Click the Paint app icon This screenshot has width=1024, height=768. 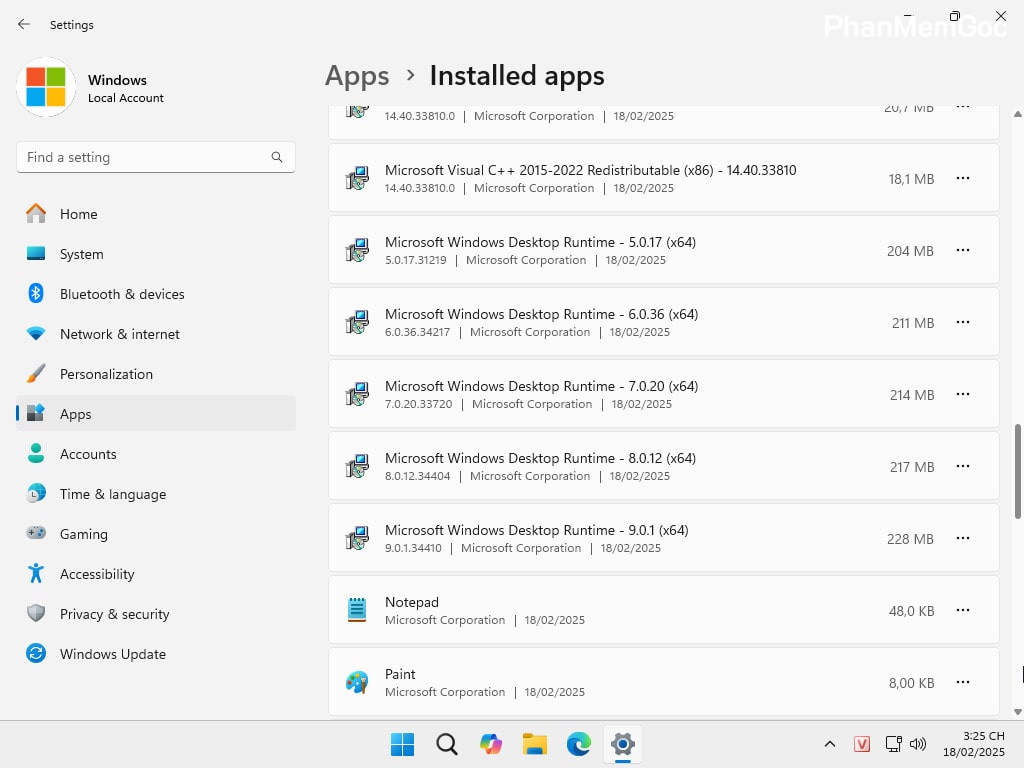click(x=357, y=682)
